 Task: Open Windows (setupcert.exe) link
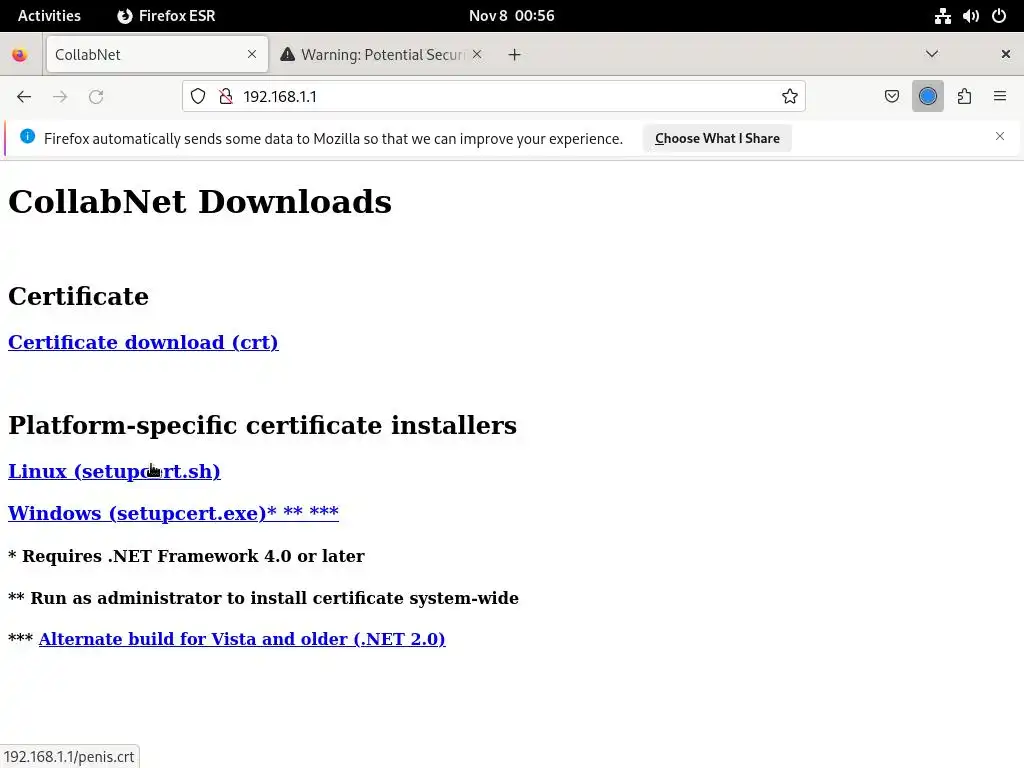pyautogui.click(x=173, y=513)
